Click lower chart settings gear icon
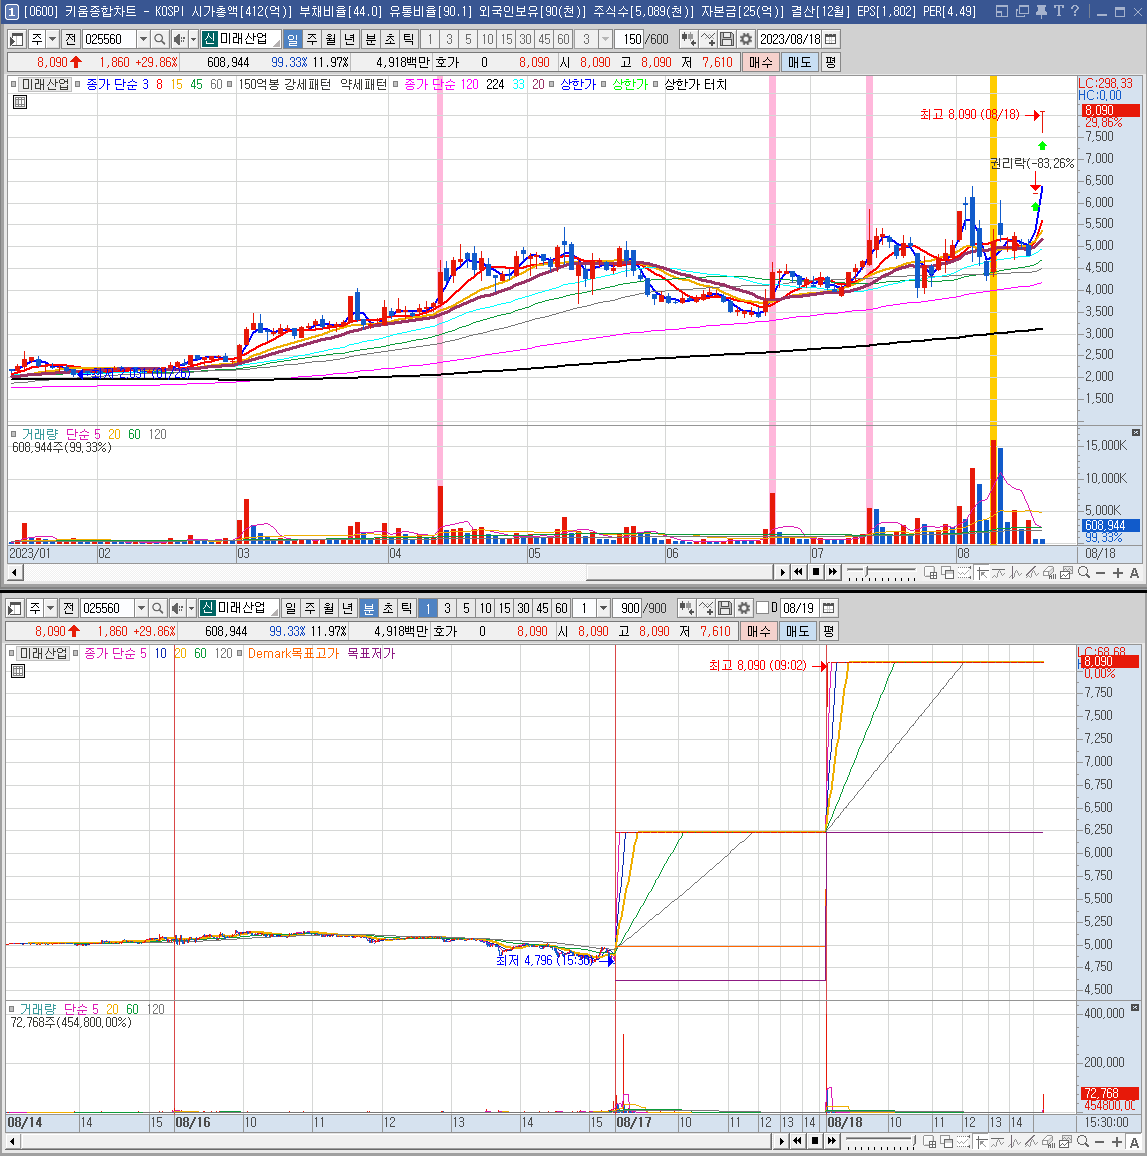Viewport: 1147px width, 1156px height. 744,608
